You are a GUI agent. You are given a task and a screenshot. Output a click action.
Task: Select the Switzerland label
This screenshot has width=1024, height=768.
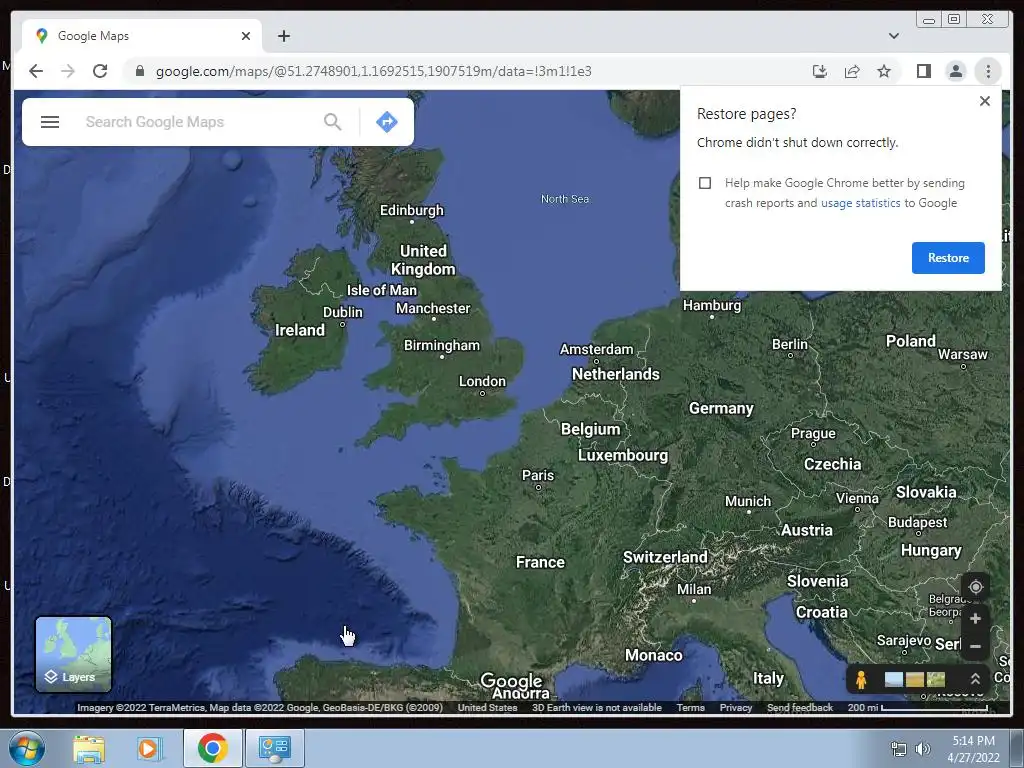coord(665,557)
